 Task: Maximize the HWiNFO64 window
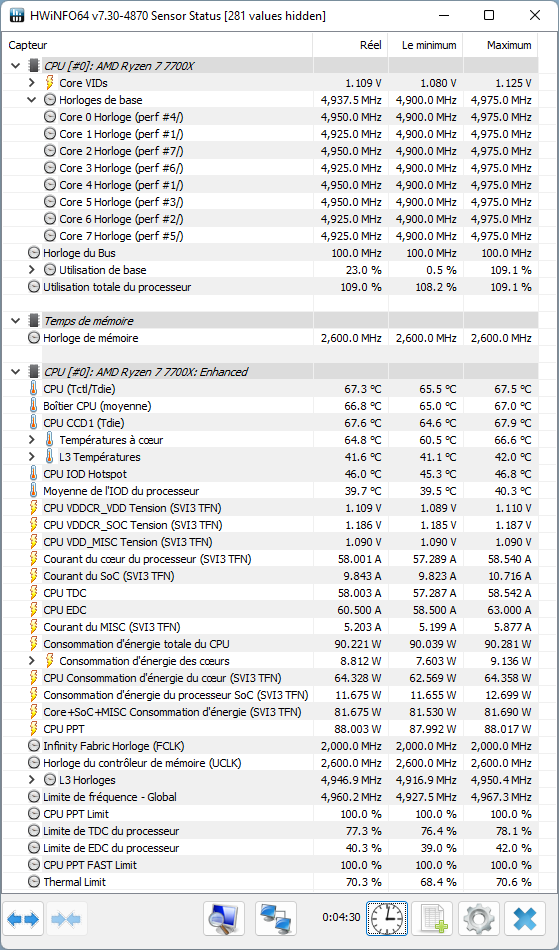coord(489,16)
